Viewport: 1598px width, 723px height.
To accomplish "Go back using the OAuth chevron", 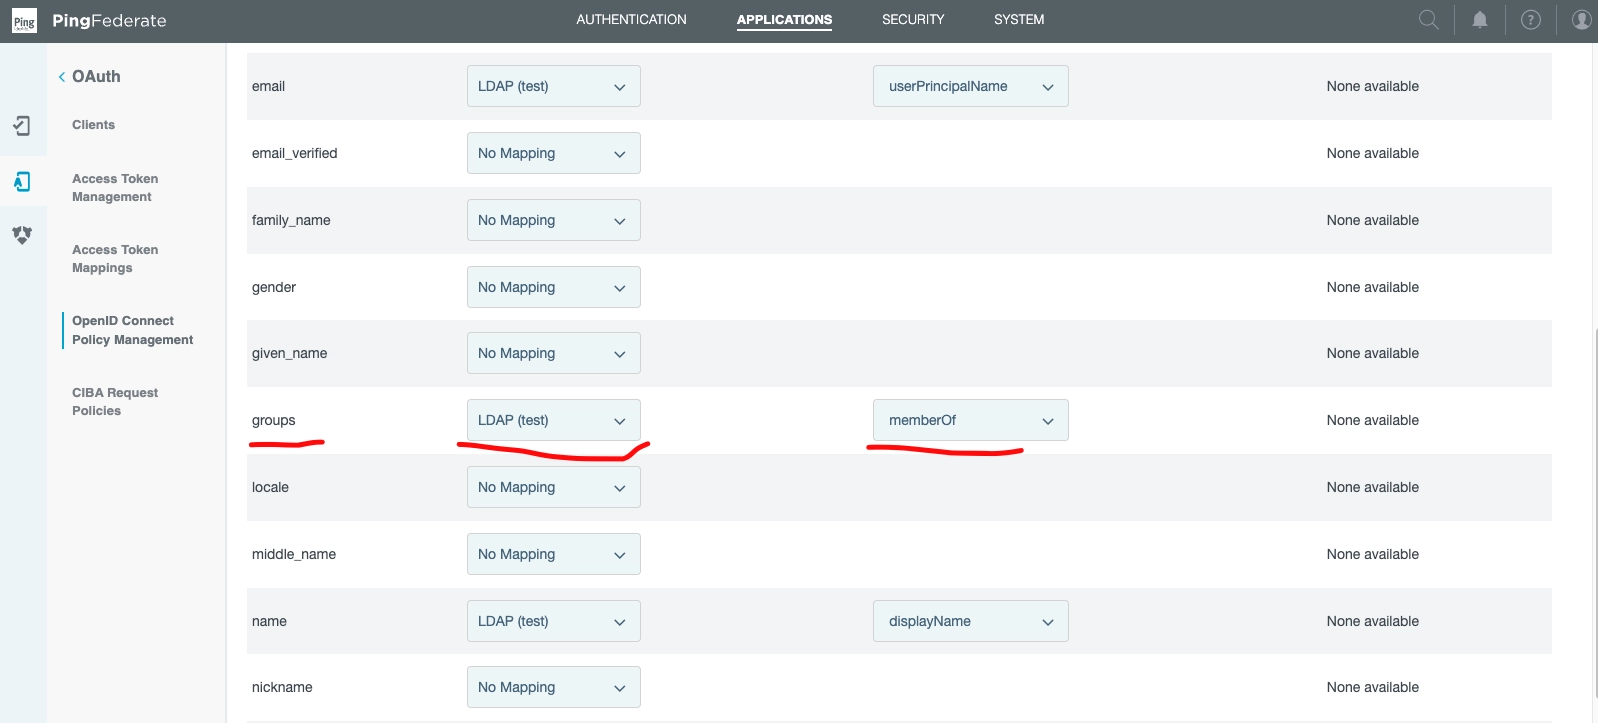I will [x=62, y=77].
